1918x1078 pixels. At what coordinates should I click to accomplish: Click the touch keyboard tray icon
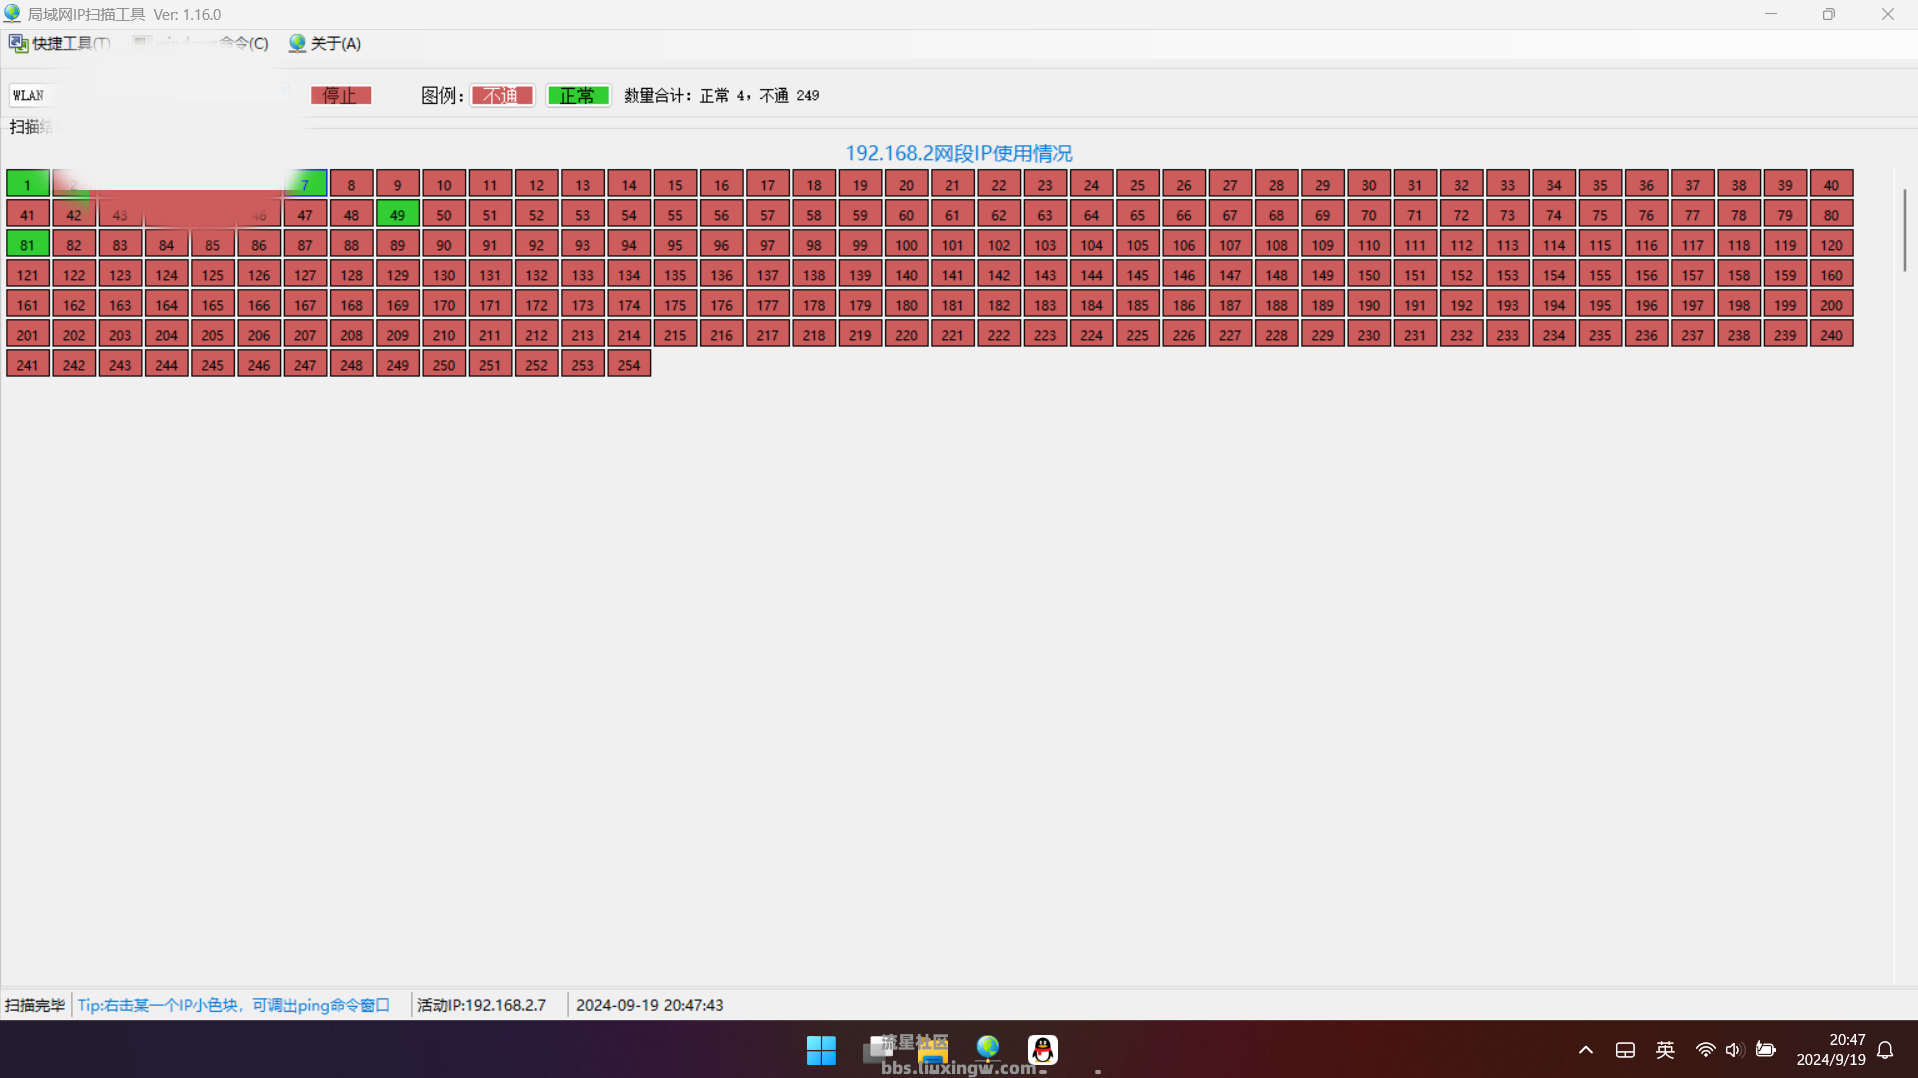1625,1050
